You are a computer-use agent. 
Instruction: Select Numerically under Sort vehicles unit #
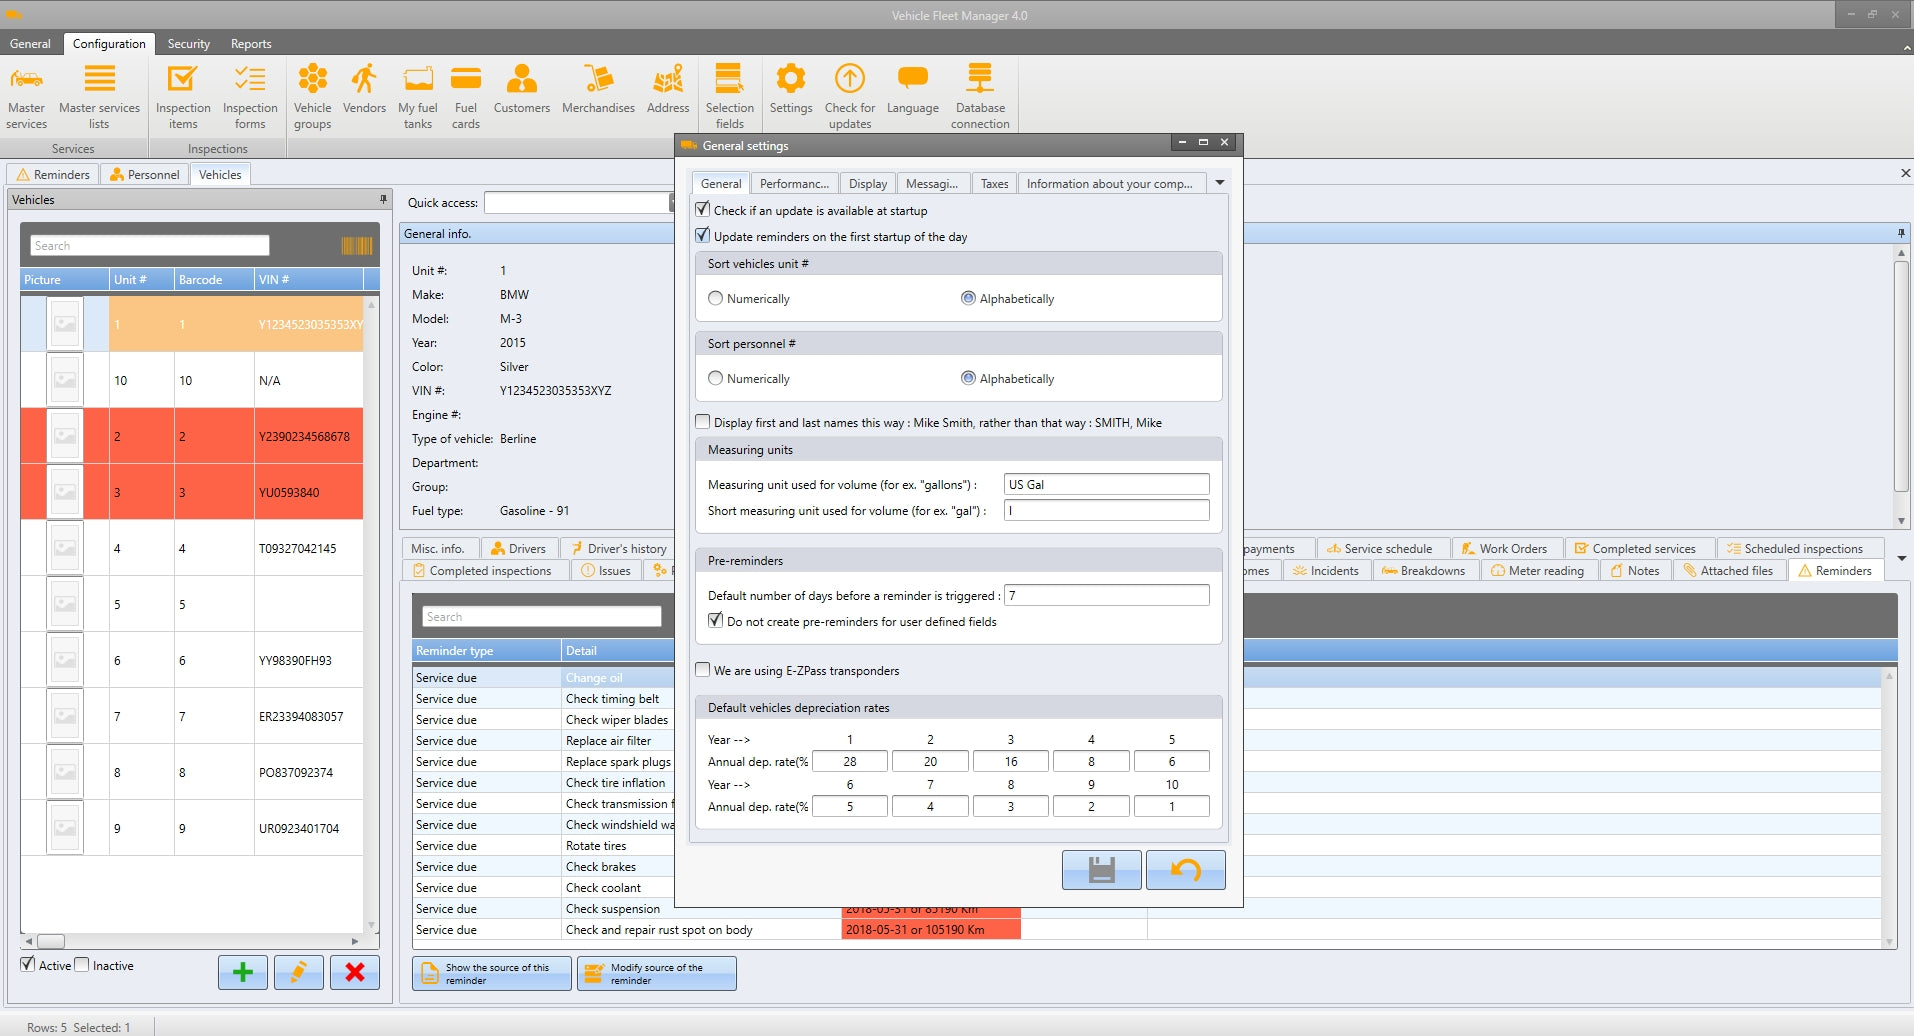(715, 298)
